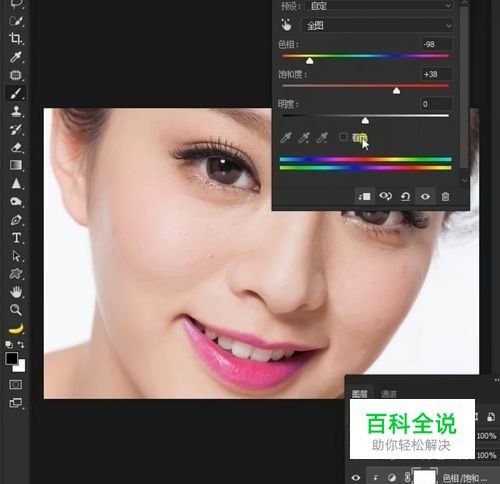The image size is (500, 484).
Task: Click the 色相 hue slider handle
Action: (310, 61)
